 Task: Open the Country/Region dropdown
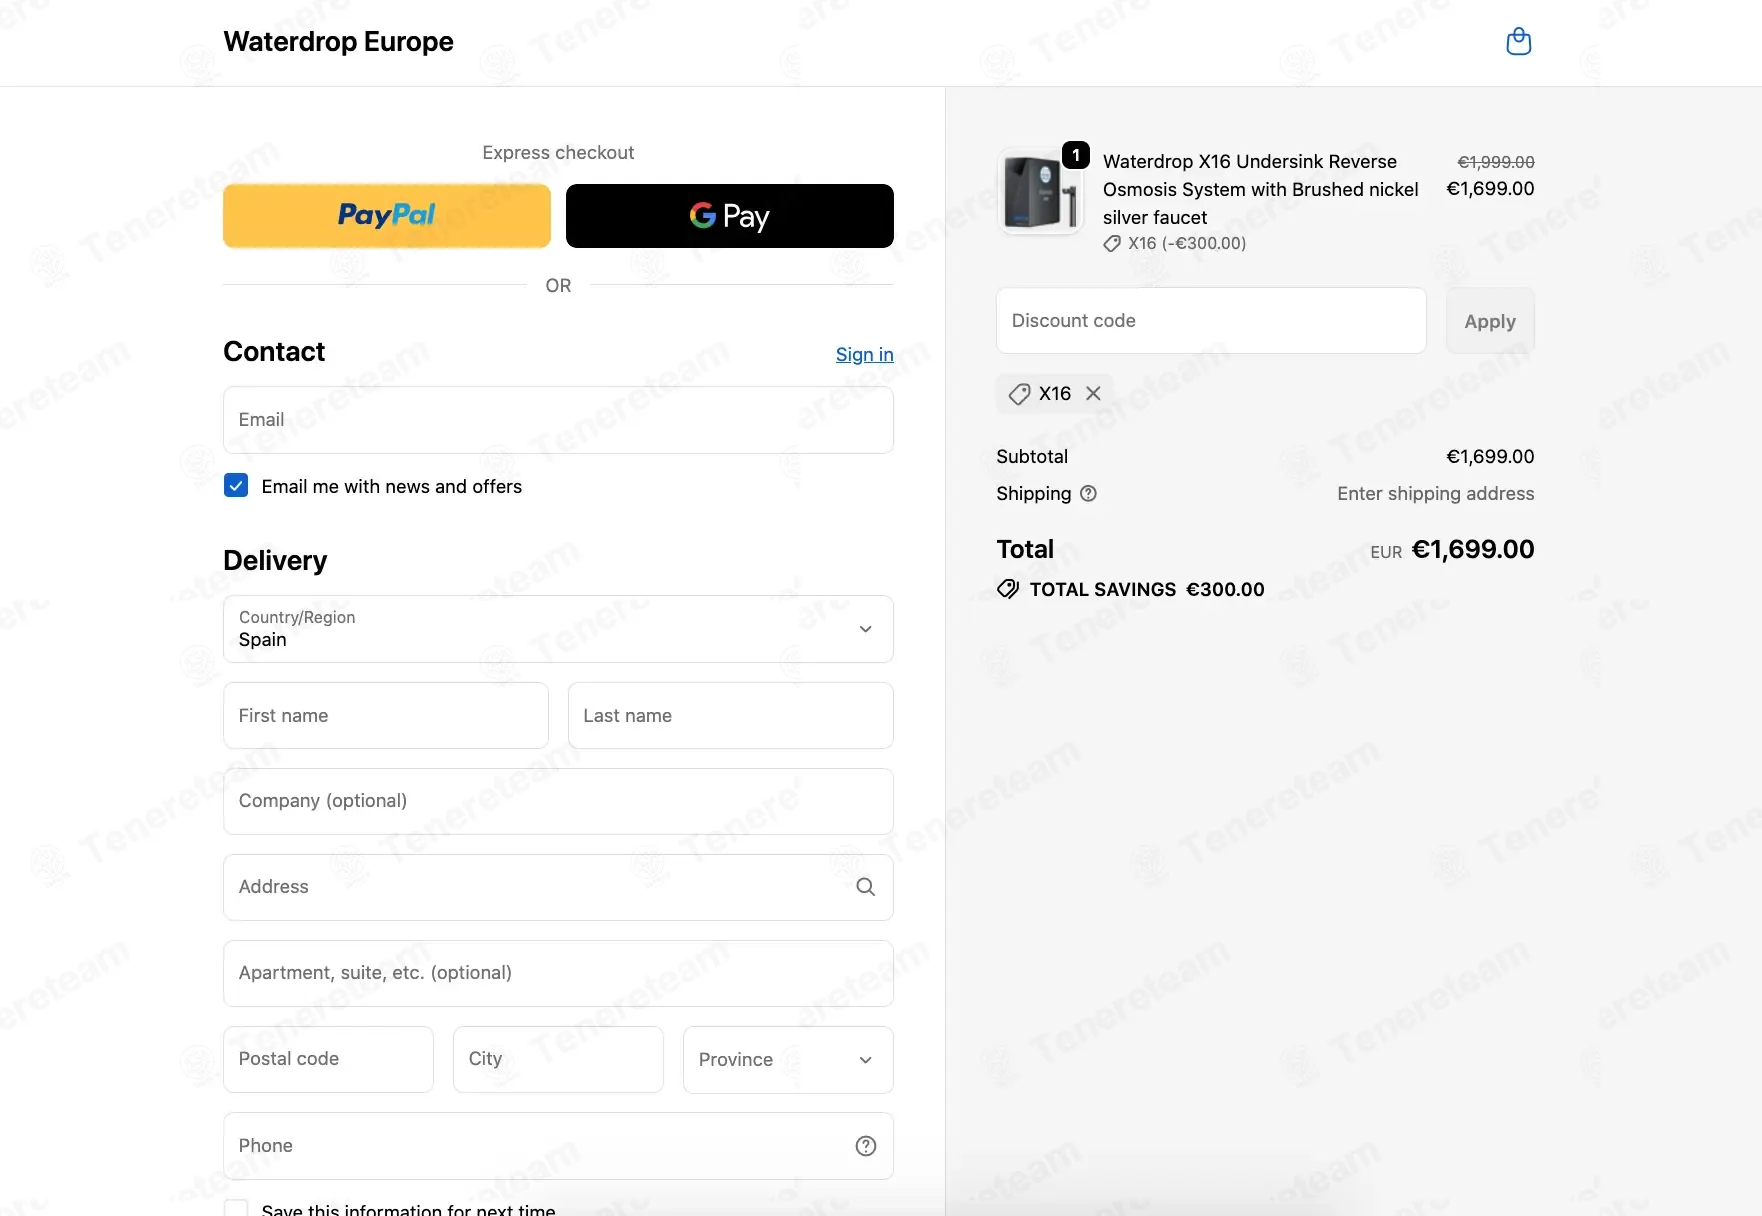coord(558,629)
